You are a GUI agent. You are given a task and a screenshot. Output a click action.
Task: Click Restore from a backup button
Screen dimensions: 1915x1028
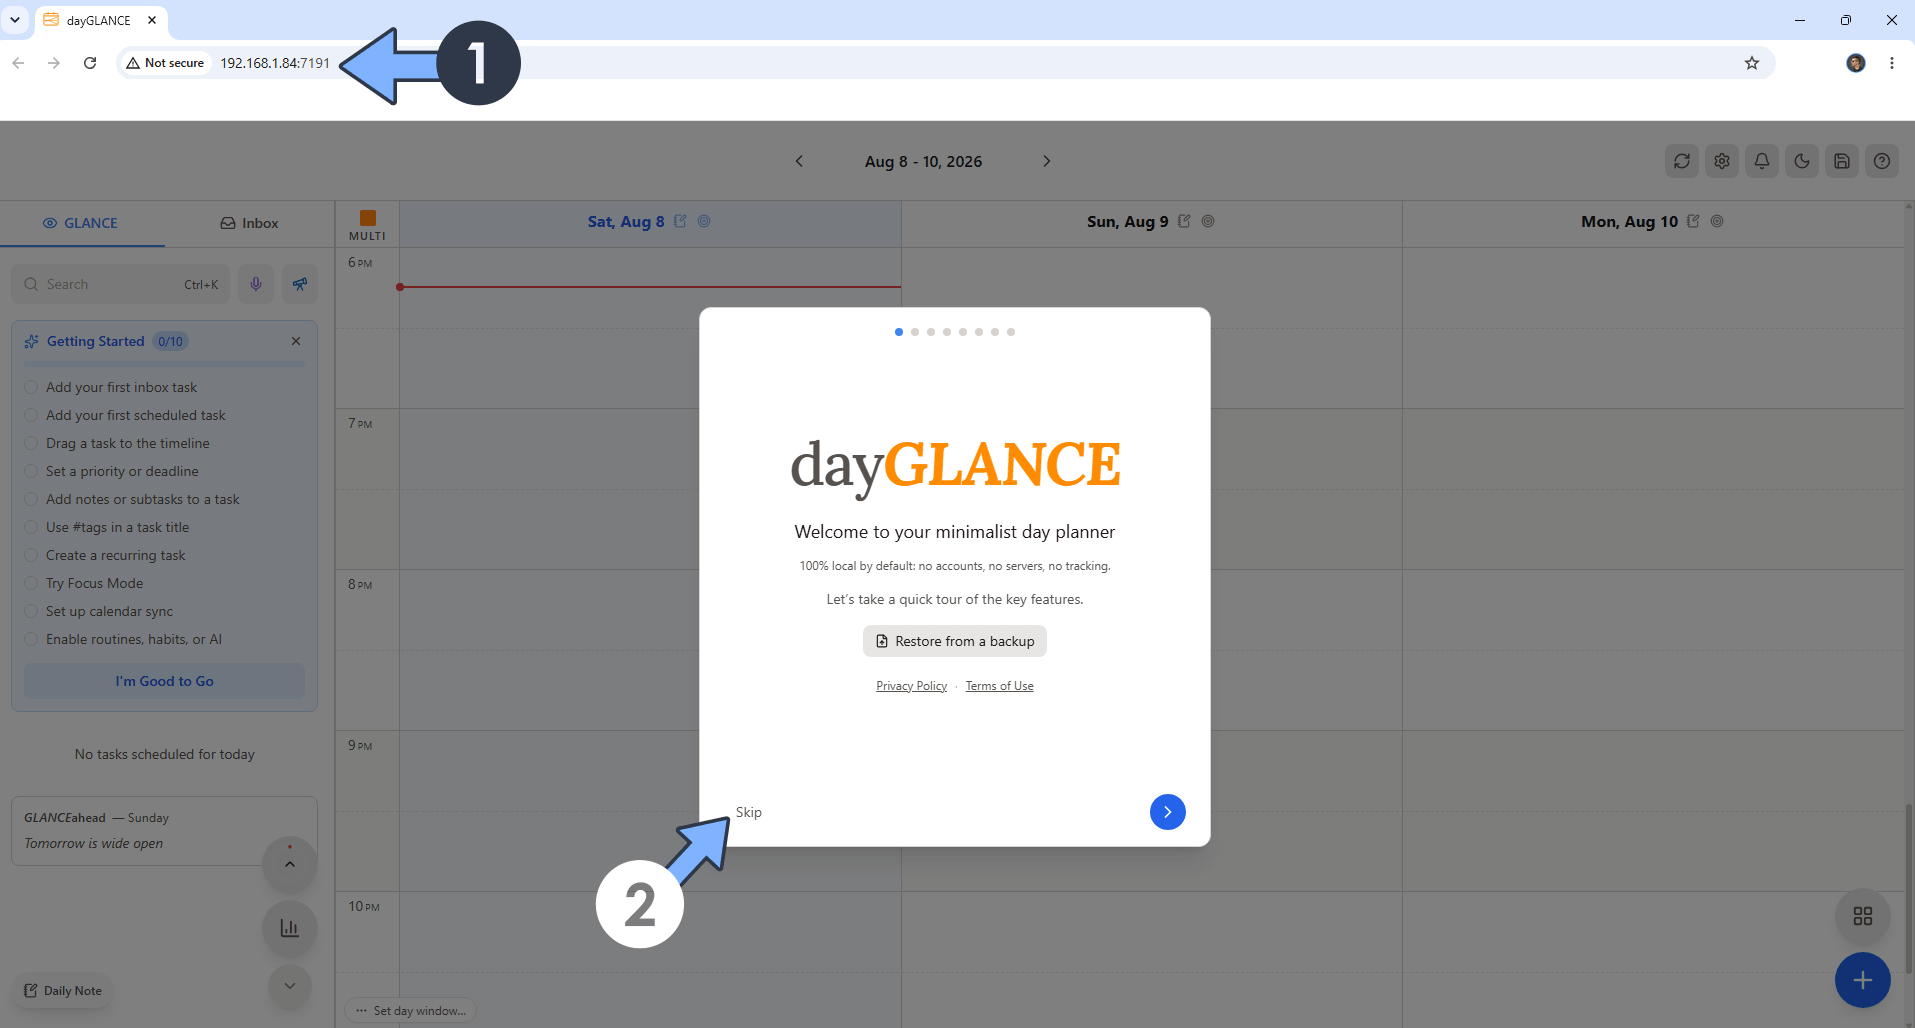pyautogui.click(x=955, y=641)
